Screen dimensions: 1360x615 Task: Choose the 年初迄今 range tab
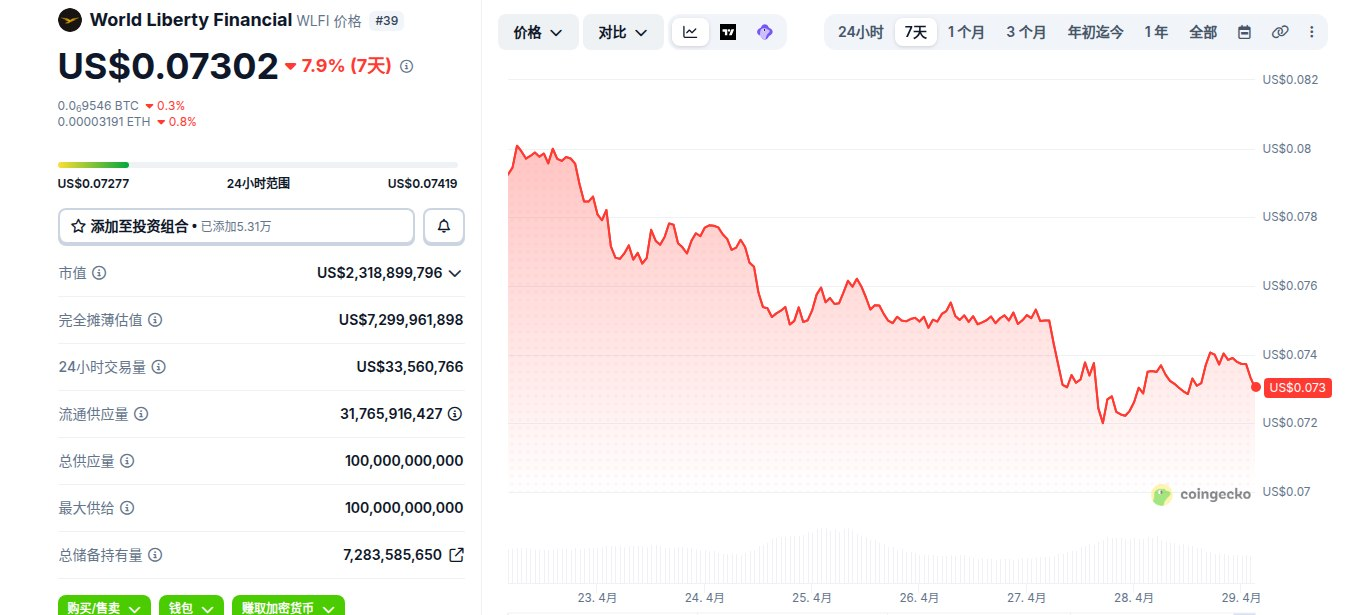point(1096,32)
